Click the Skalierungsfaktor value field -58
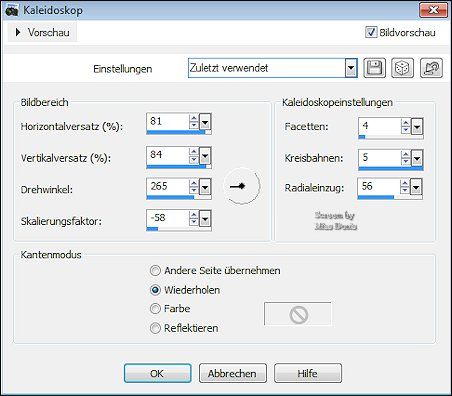Screen dimensions: 452x396 tap(167, 219)
